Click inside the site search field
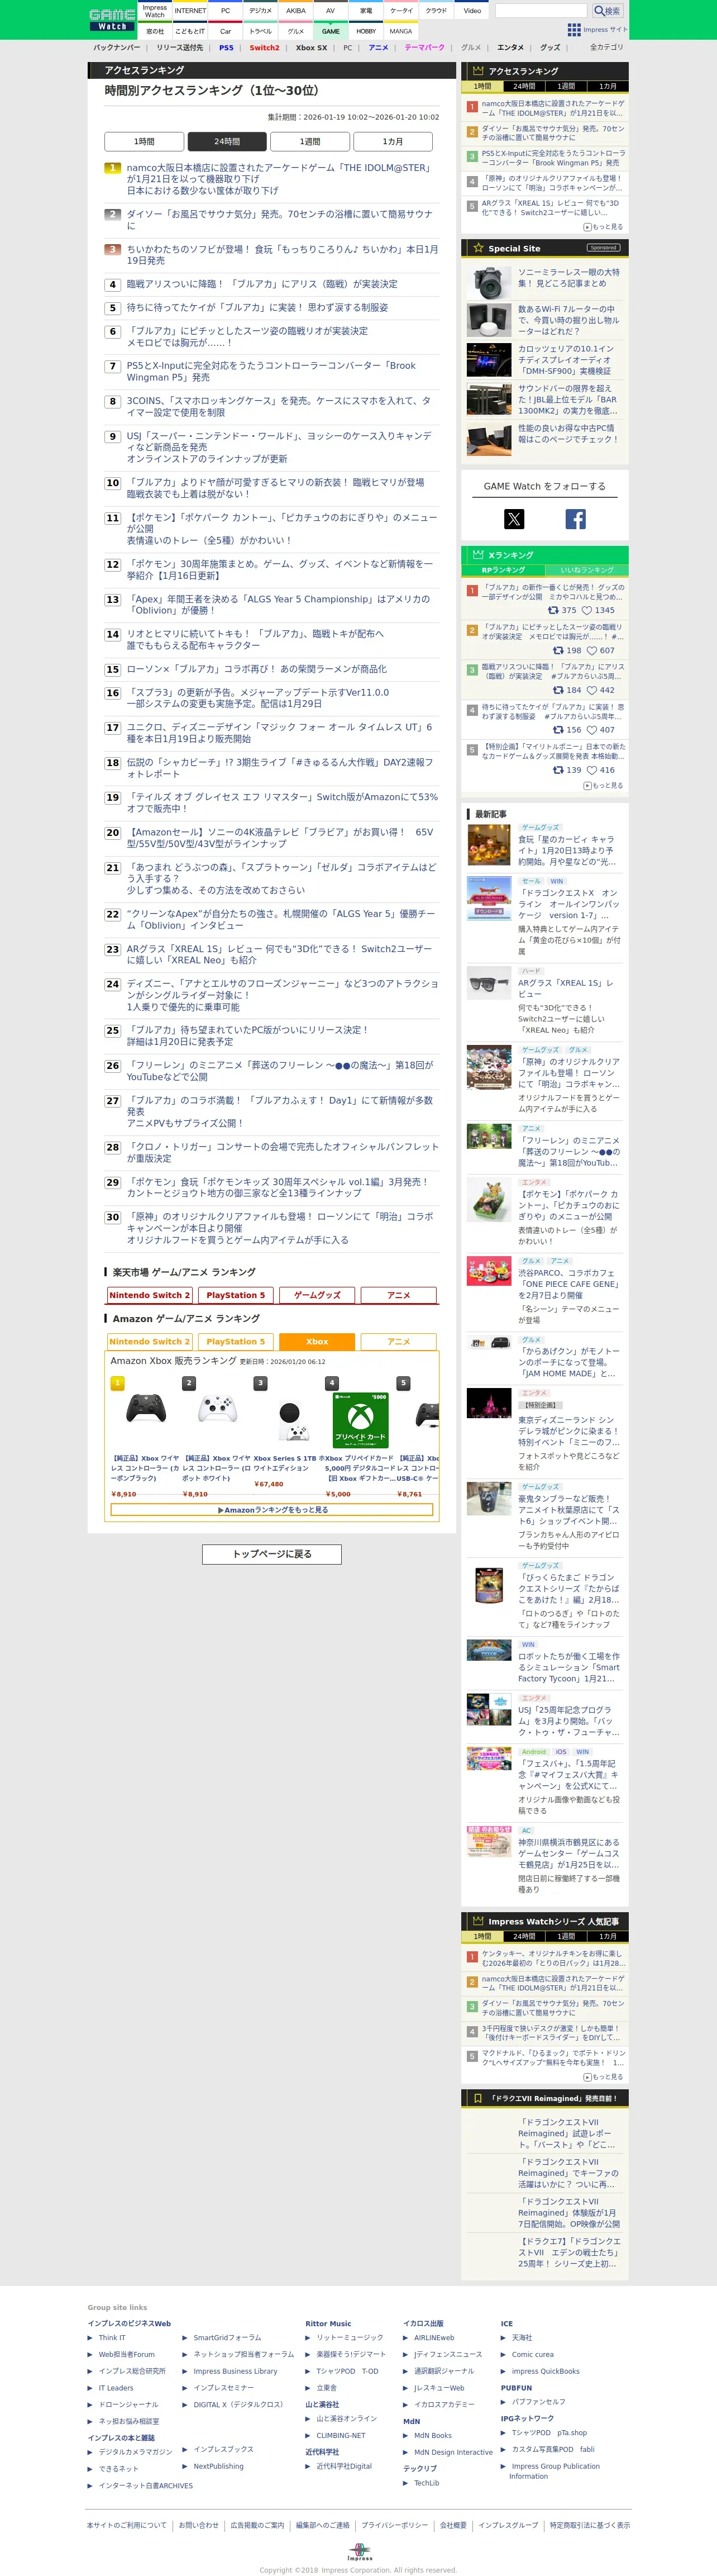The image size is (717, 2576). (541, 11)
